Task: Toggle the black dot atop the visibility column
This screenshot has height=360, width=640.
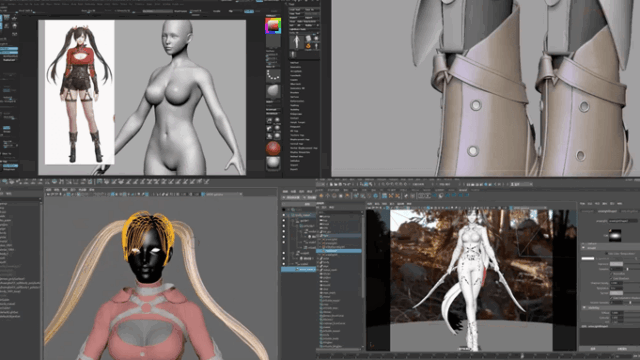Action: click(284, 210)
